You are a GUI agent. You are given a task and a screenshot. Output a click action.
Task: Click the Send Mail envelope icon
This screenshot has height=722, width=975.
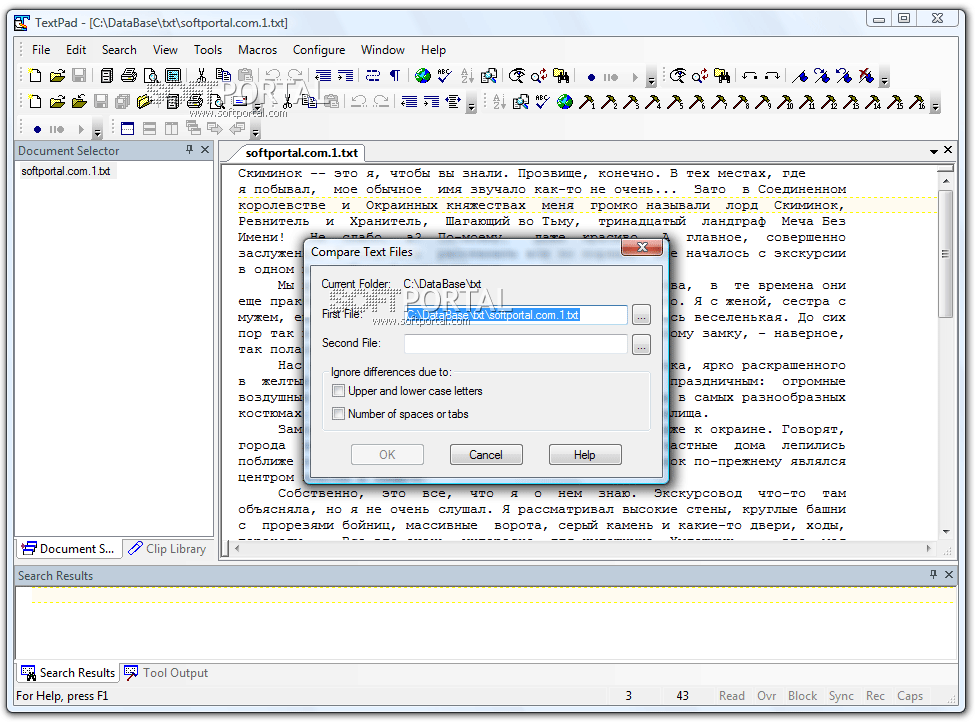tap(239, 102)
